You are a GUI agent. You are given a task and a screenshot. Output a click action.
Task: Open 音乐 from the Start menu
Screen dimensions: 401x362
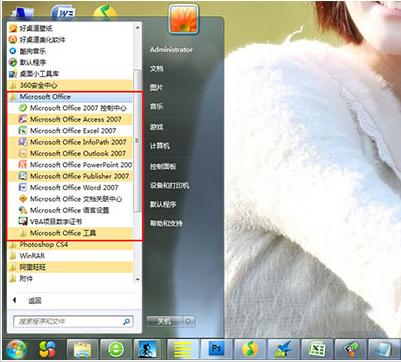click(x=156, y=107)
